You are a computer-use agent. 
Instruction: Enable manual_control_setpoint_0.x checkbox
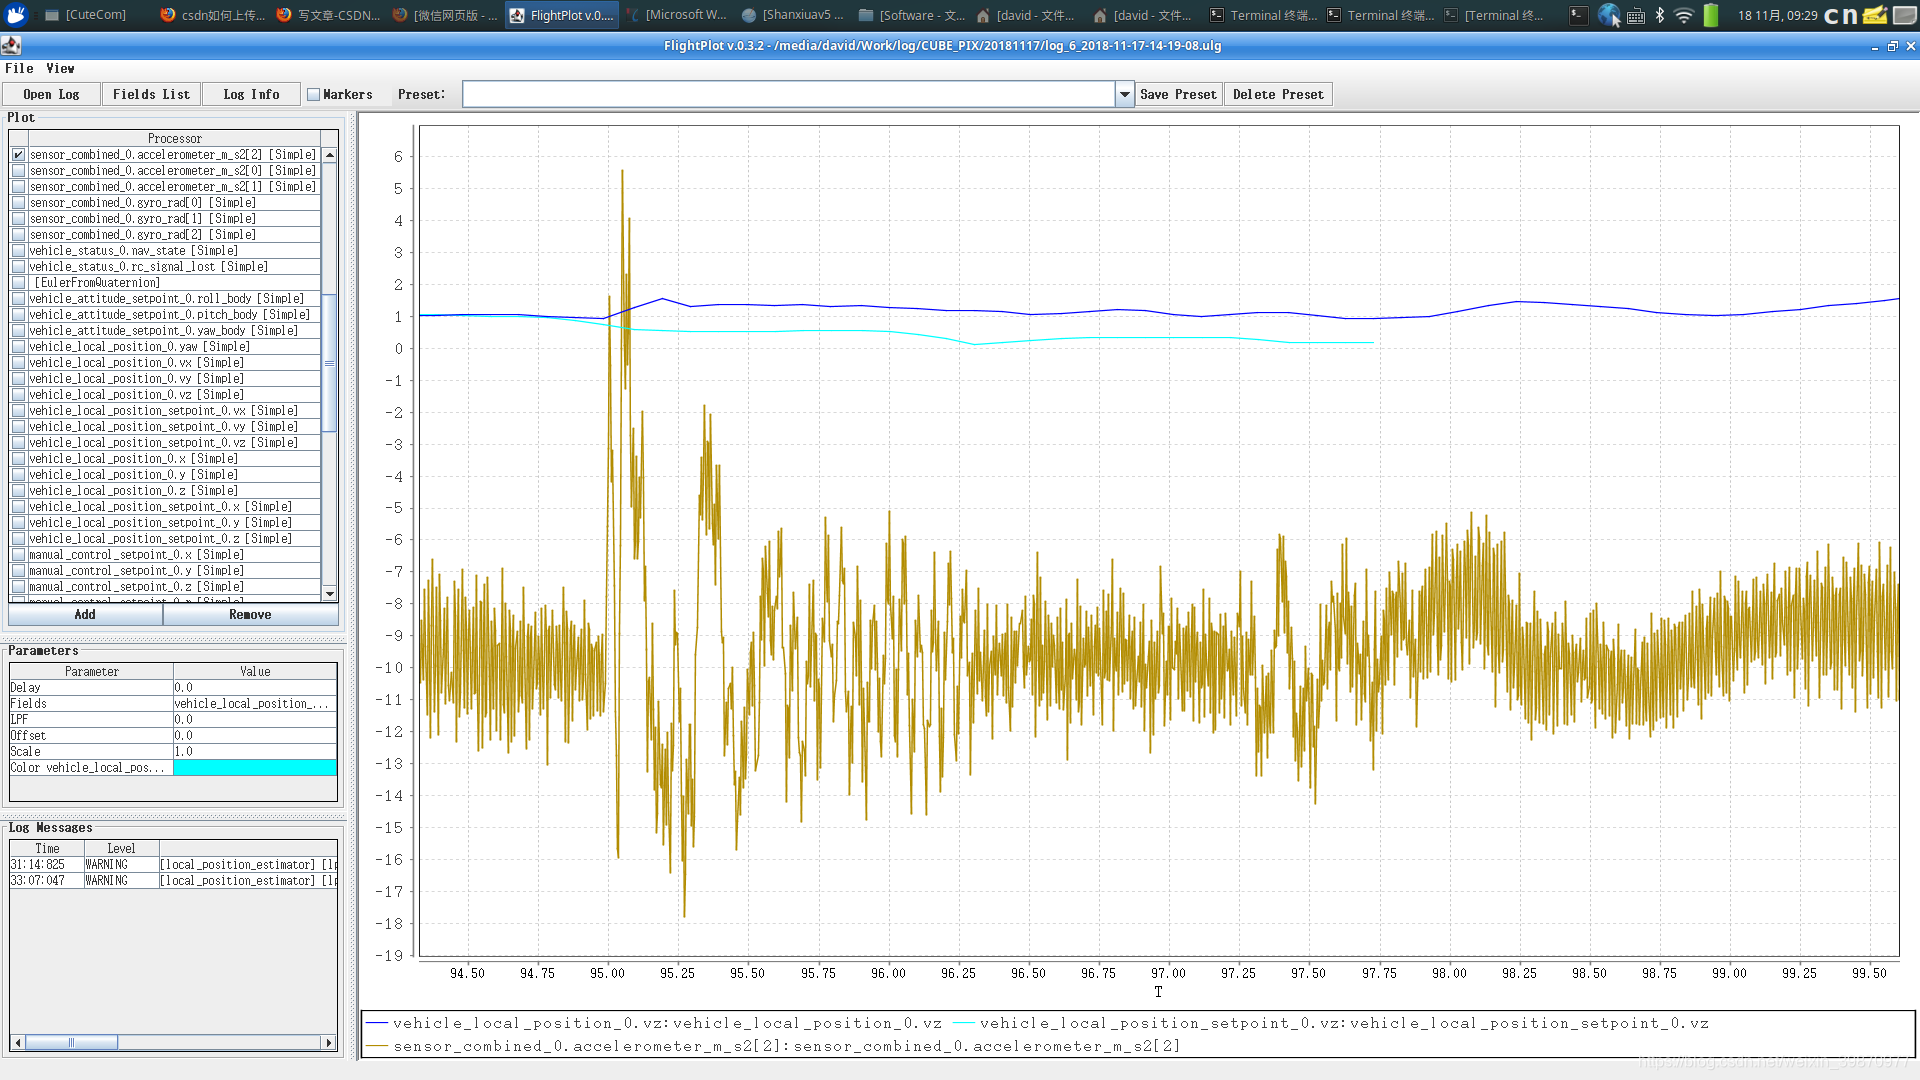point(19,555)
